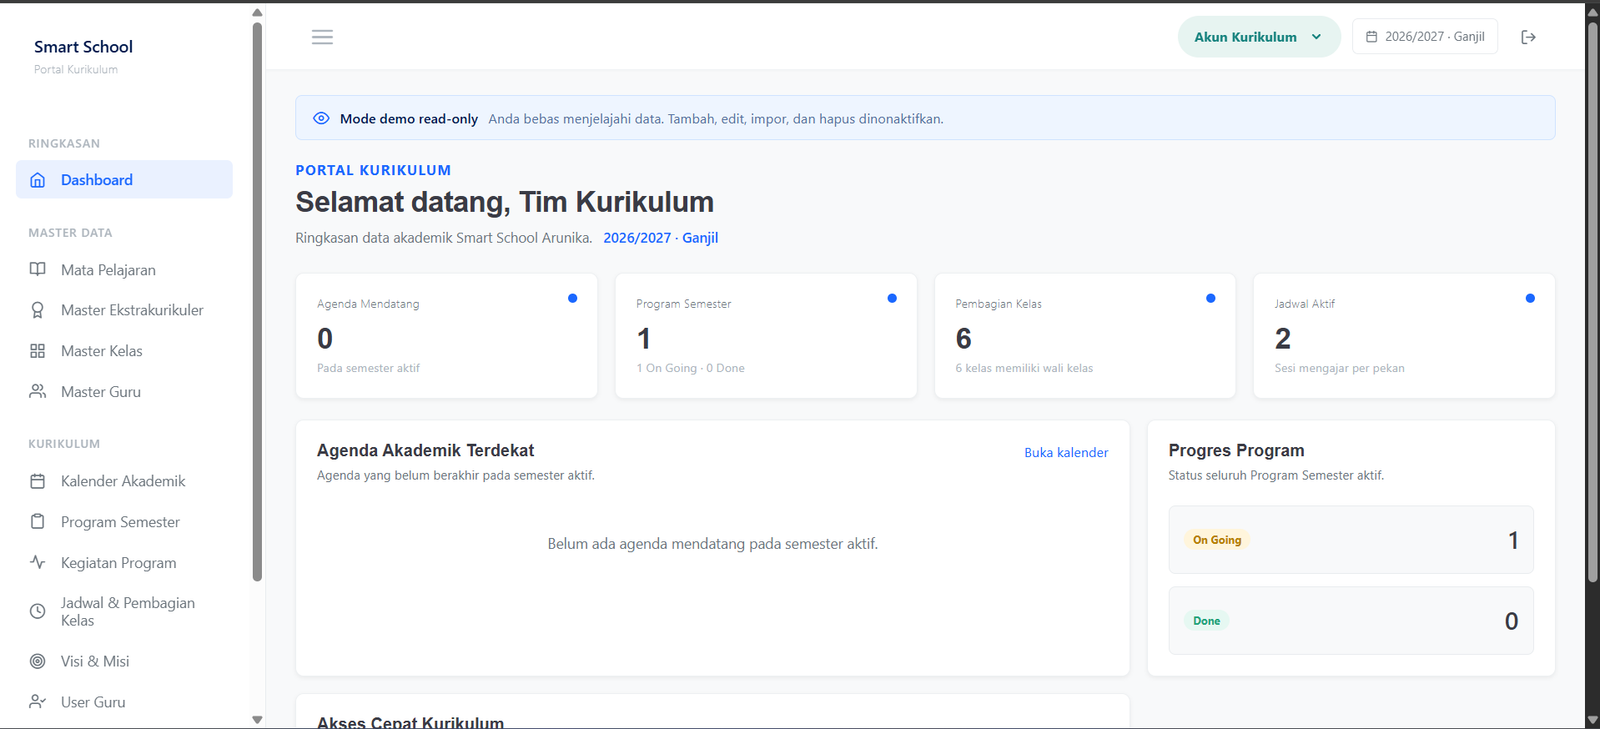This screenshot has height=729, width=1600.
Task: Click the User Guru person icon
Action: click(38, 702)
